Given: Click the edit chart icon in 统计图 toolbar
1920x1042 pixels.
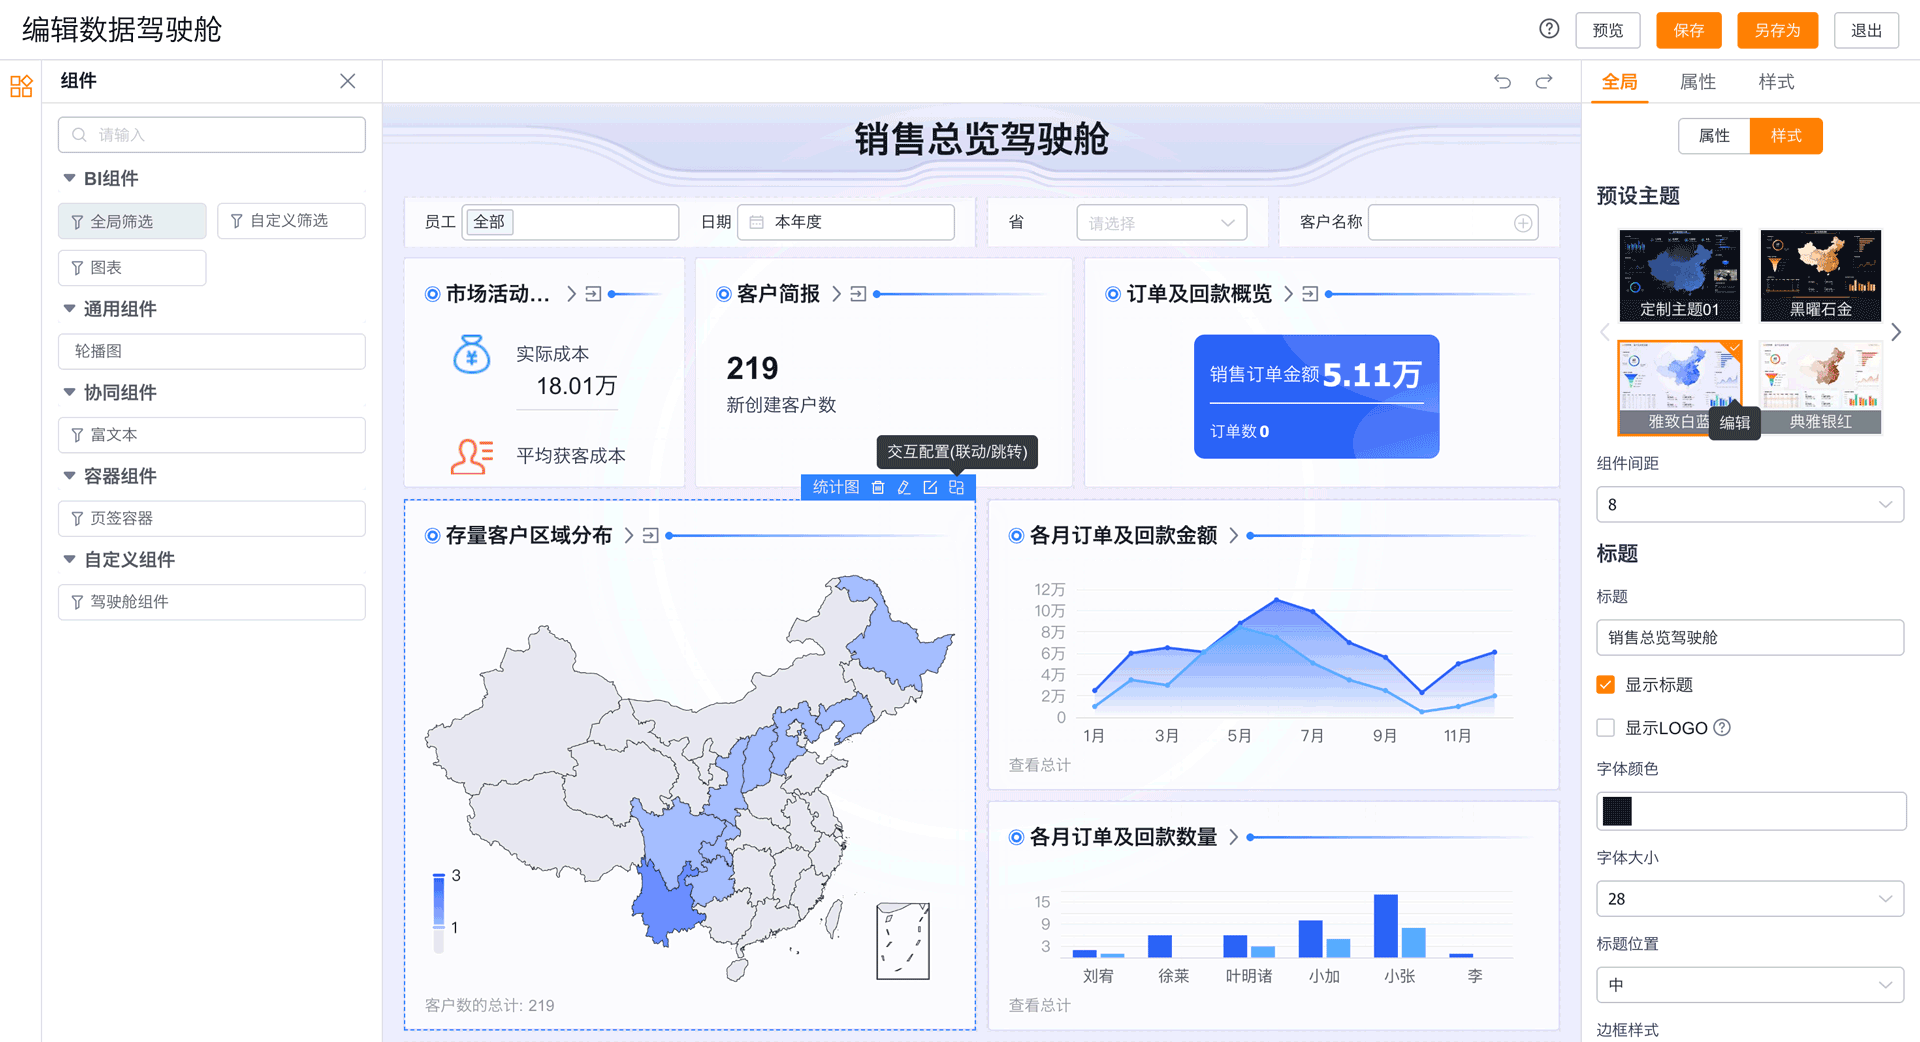Looking at the screenshot, I should tap(930, 487).
